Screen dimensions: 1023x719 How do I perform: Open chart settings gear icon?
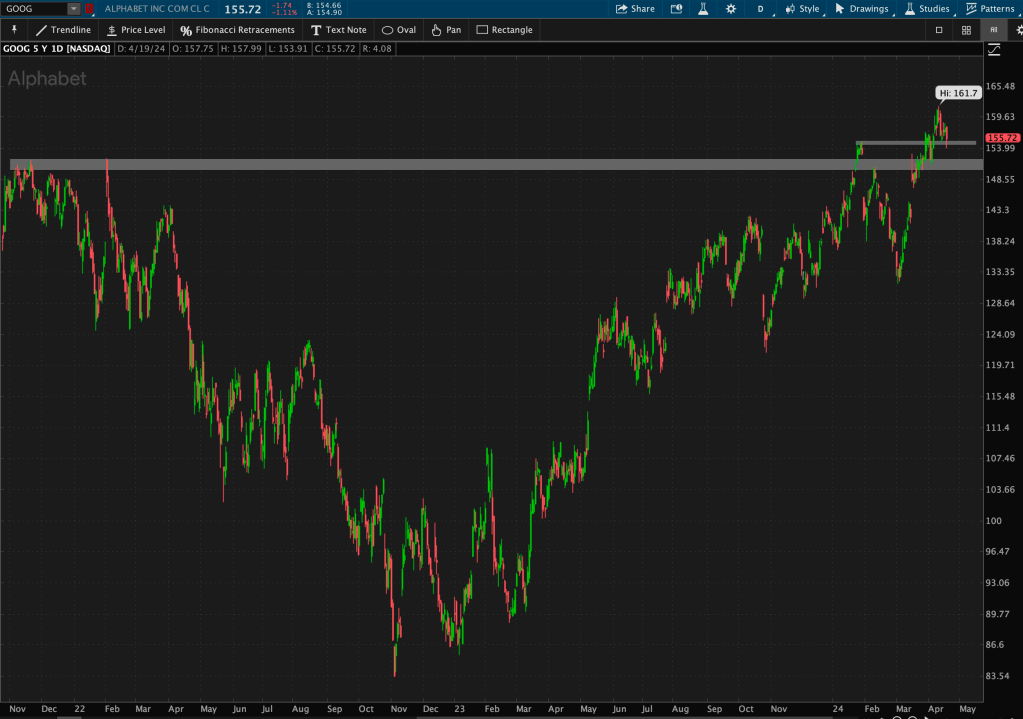731,9
